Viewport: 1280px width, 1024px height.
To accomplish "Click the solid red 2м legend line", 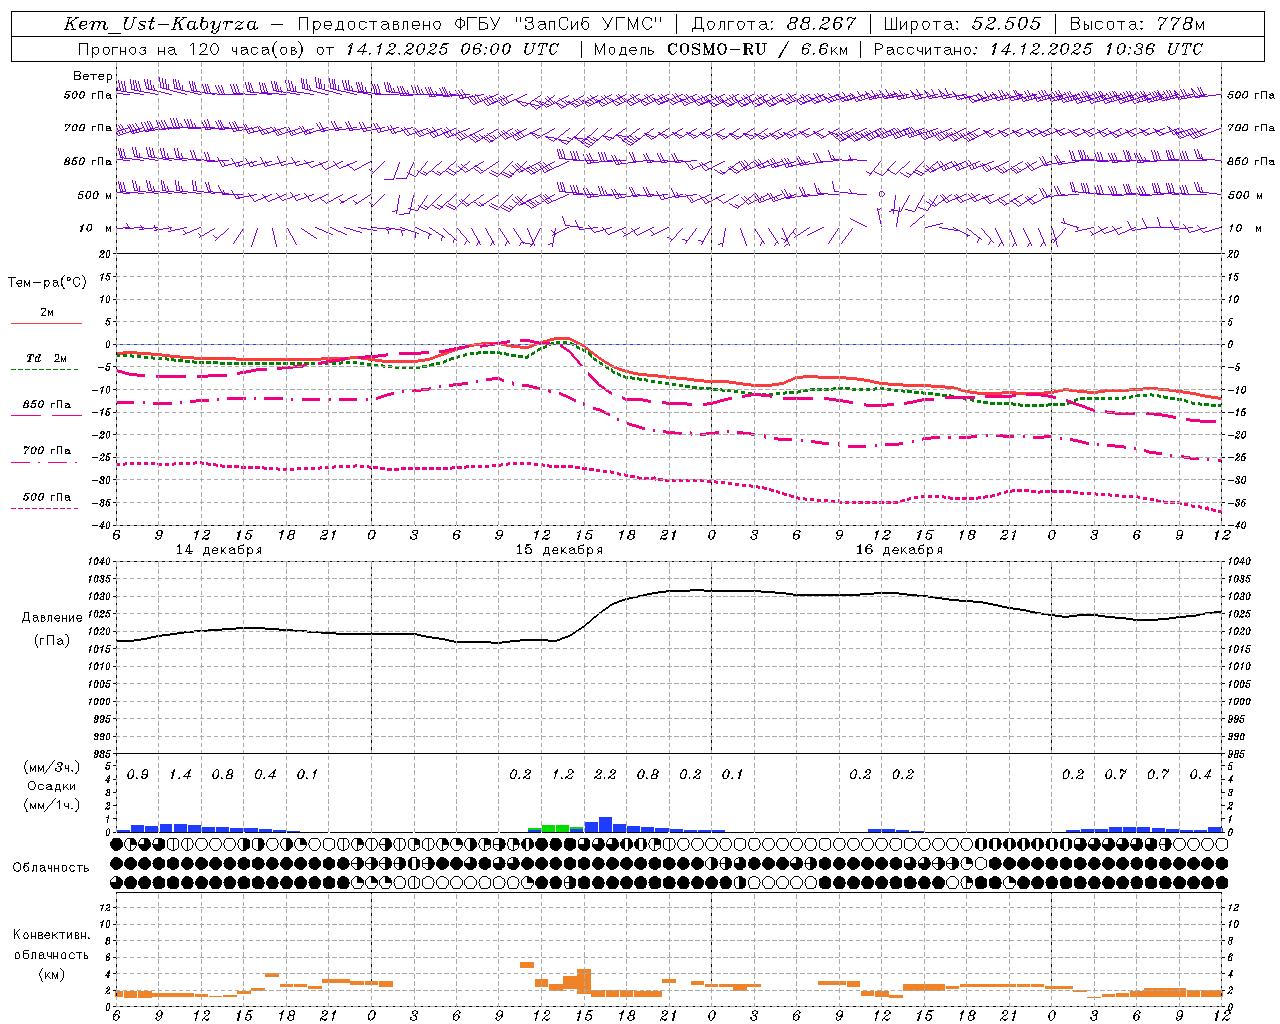I will 46,323.
